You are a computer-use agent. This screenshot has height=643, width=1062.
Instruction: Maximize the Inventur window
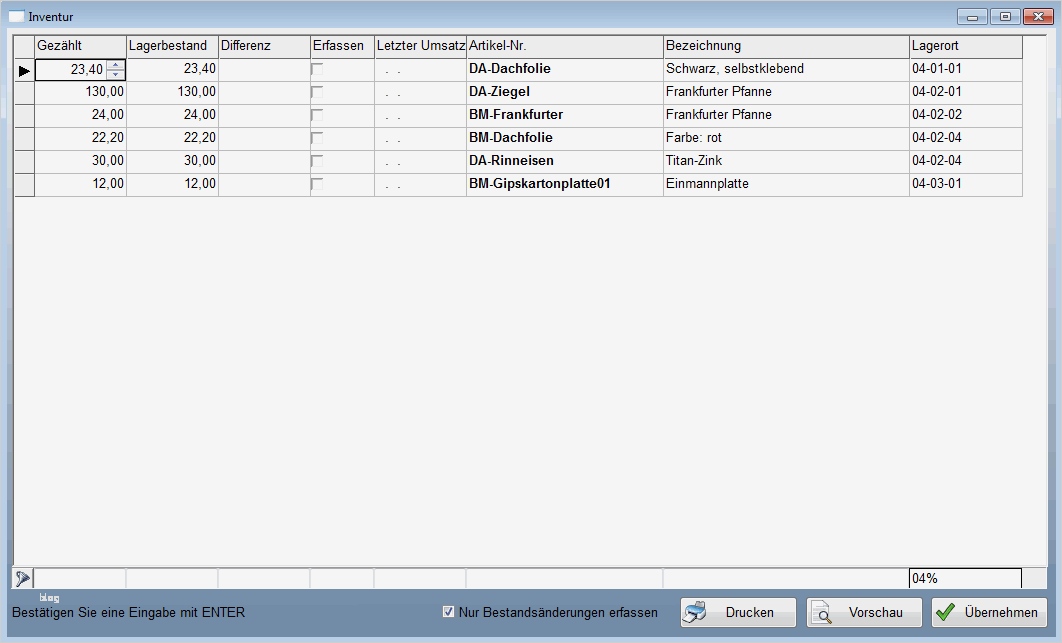[1005, 17]
